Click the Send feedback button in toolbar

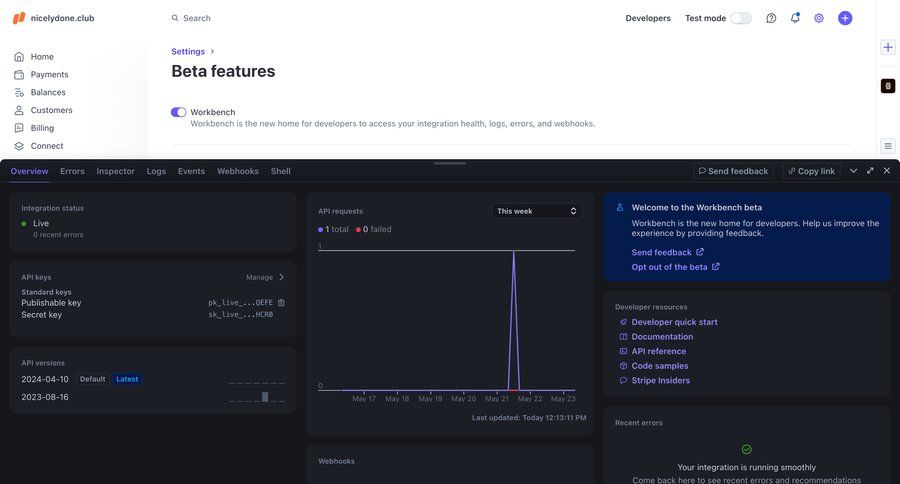(733, 171)
